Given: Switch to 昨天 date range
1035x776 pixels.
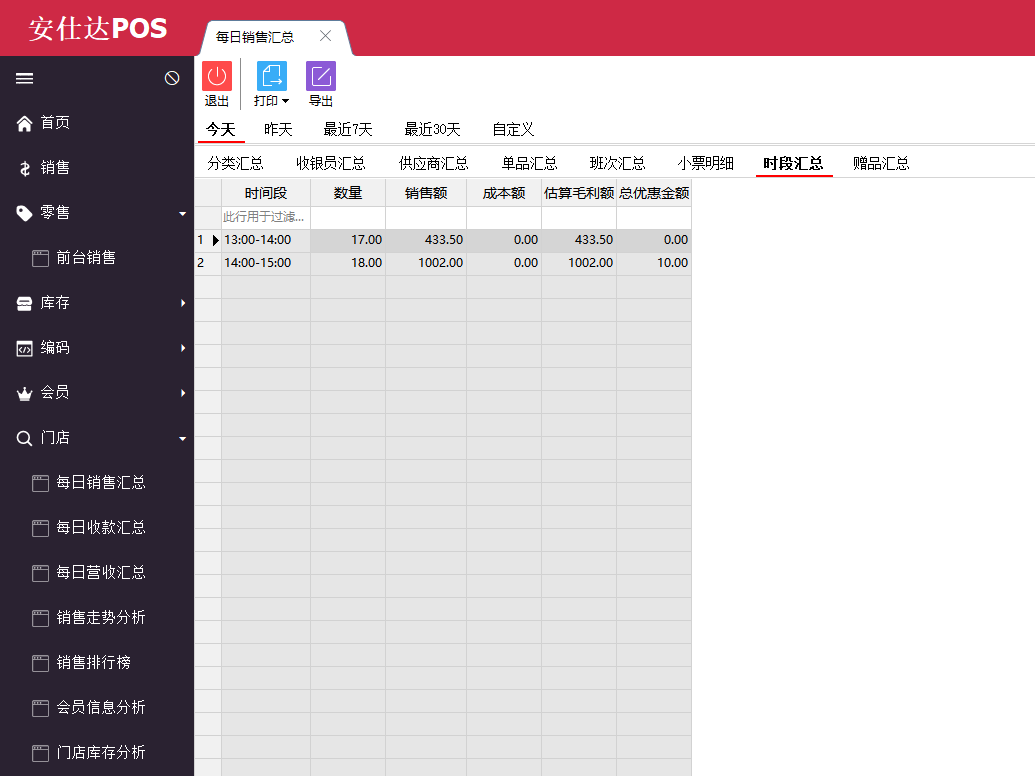Looking at the screenshot, I should [x=278, y=129].
